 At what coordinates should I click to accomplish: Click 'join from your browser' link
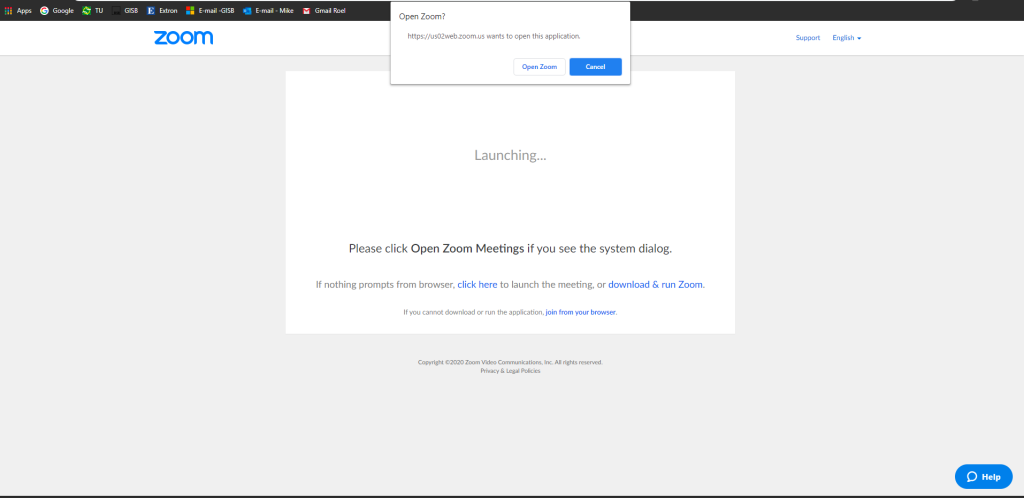(x=580, y=312)
